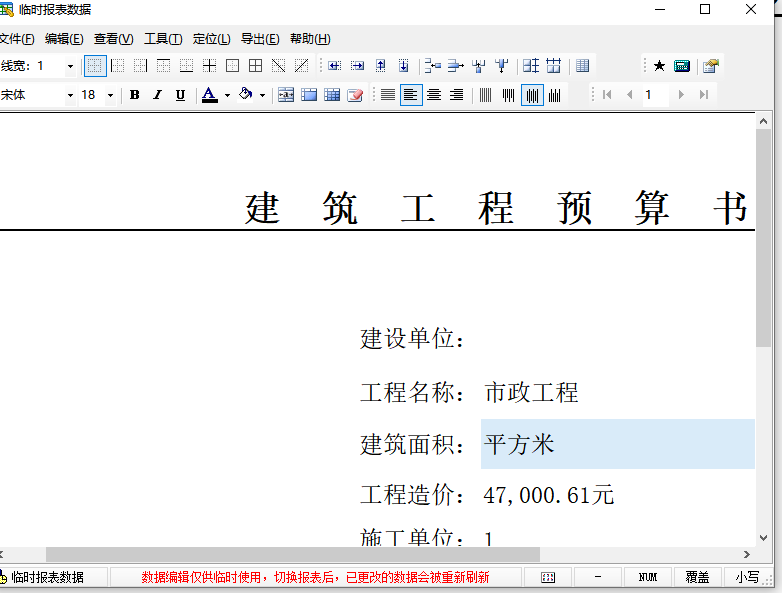Enable vertical middle alignment
Image resolution: width=782 pixels, height=593 pixels.
532,95
